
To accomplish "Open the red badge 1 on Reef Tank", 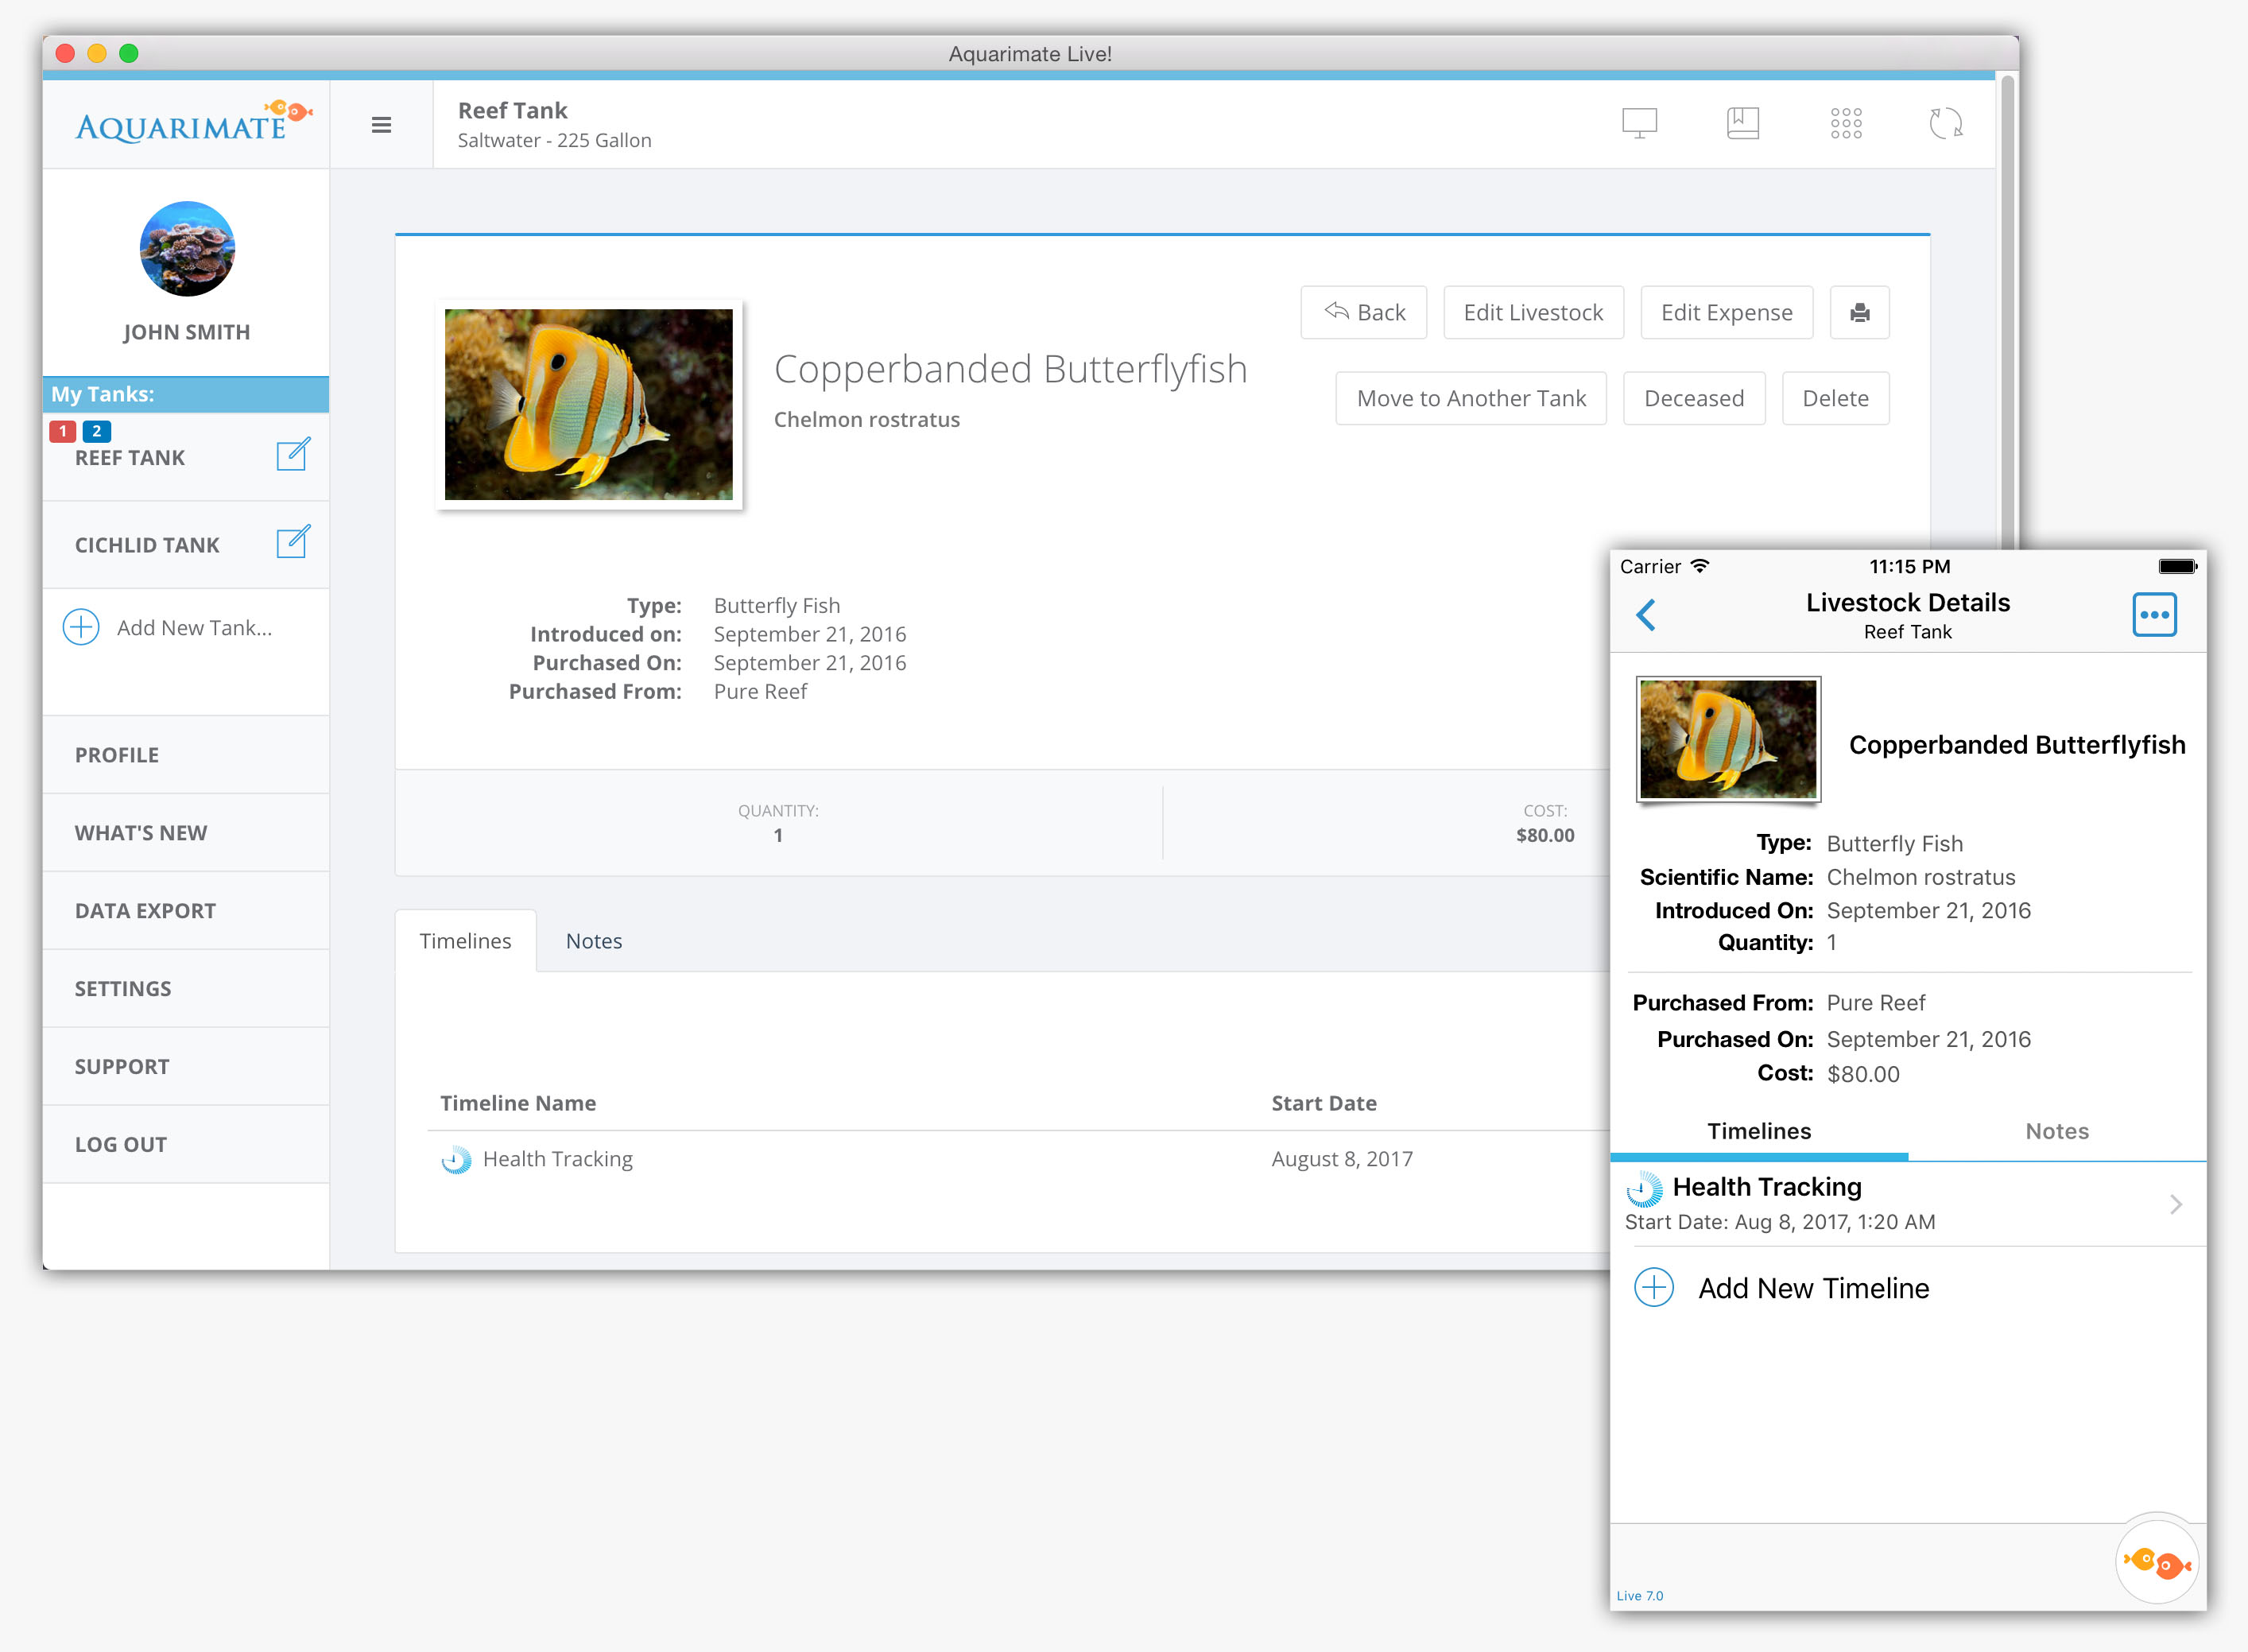I will pos(63,431).
